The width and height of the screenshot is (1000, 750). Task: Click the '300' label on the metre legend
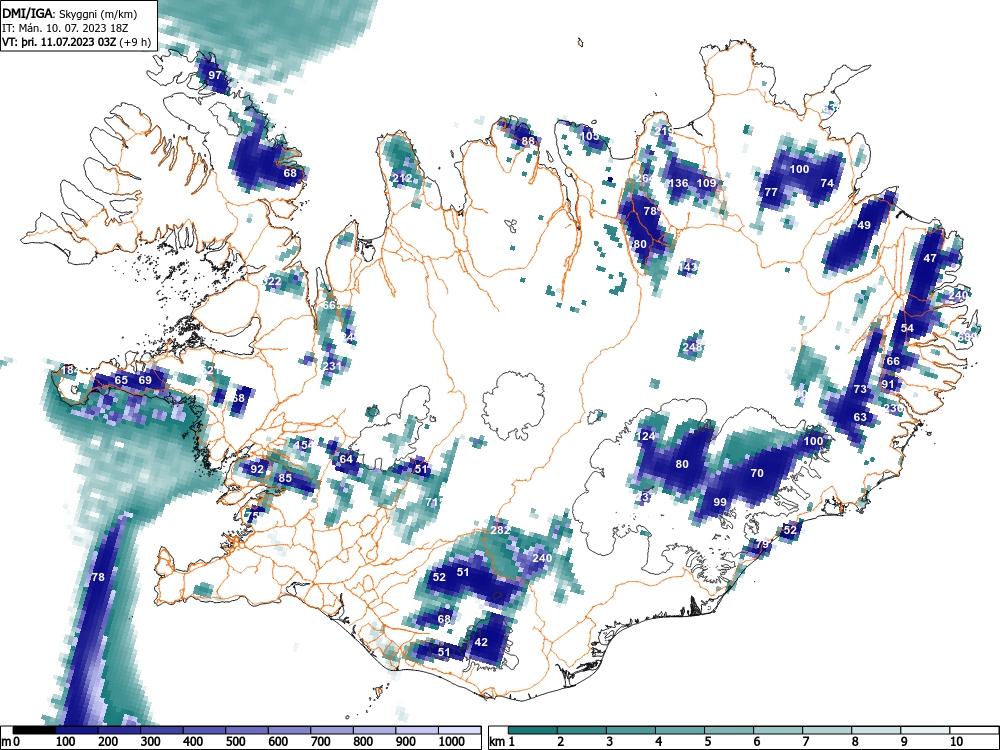coord(150,742)
